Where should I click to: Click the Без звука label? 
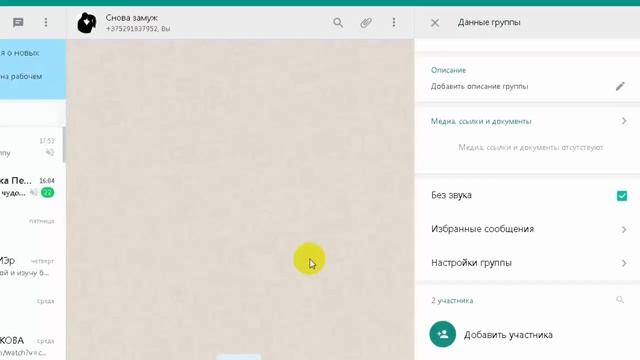pos(451,195)
